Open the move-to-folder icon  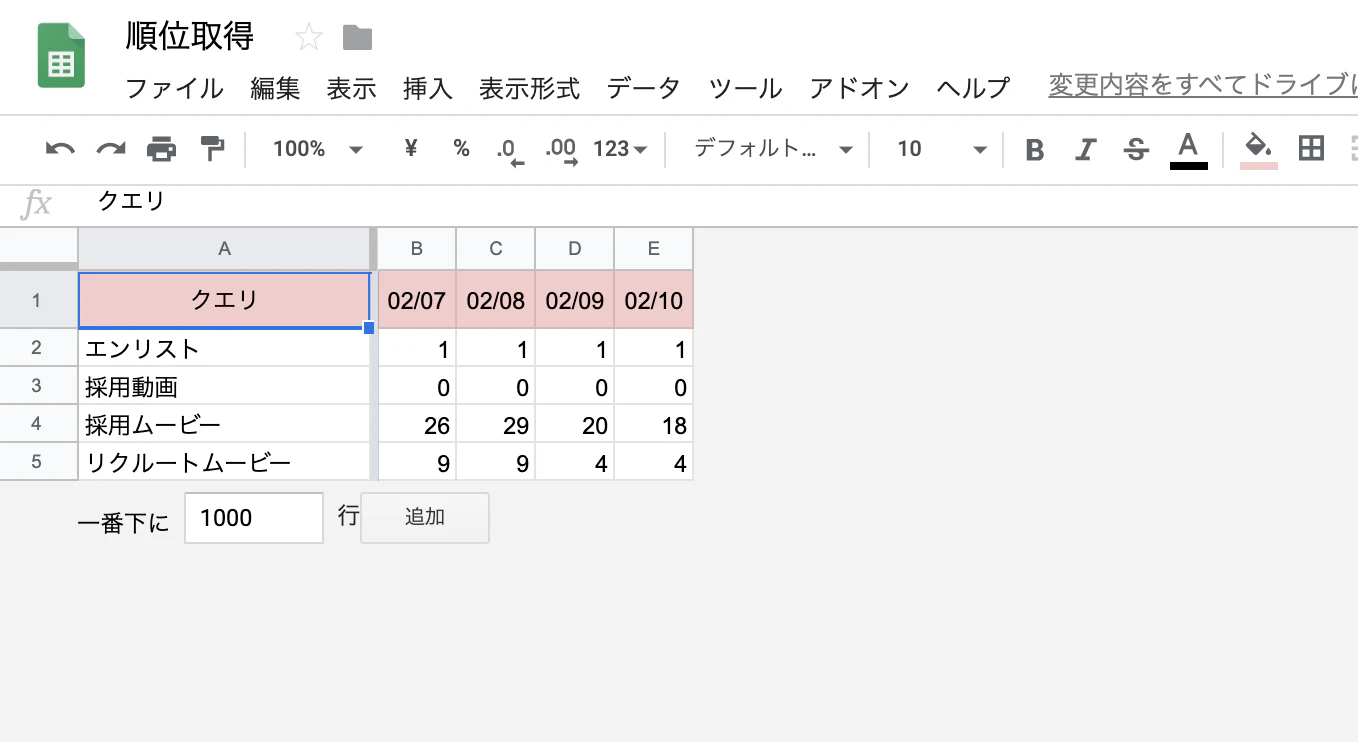(x=357, y=38)
